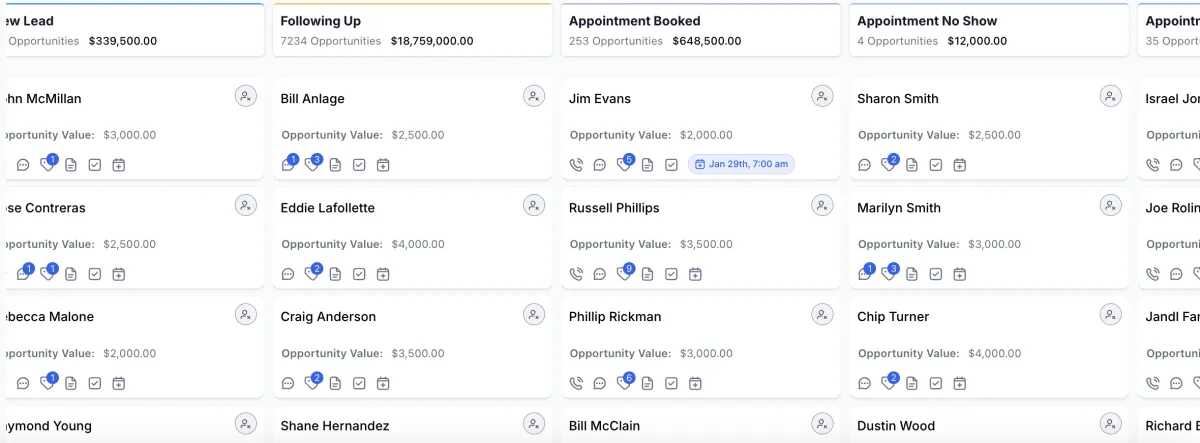
Task: Click the add-appointment calendar icon for Russell Phillips
Action: pyautogui.click(x=695, y=274)
